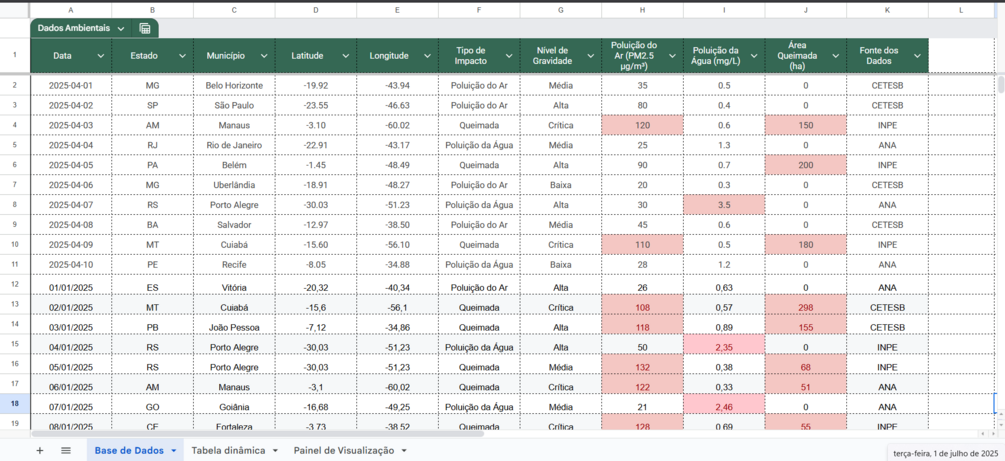Screen dimensions: 1005x461
Task: Click the table view icon beside Dados Ambientais
Action: point(145,29)
